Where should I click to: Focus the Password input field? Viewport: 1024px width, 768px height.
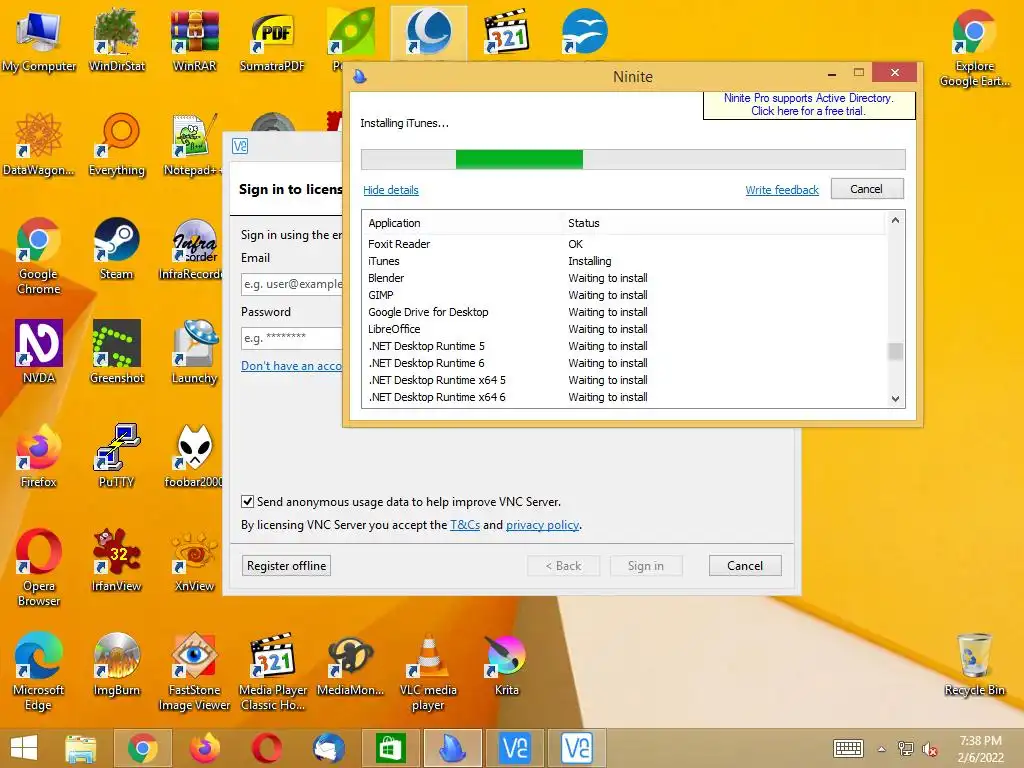pyautogui.click(x=292, y=338)
